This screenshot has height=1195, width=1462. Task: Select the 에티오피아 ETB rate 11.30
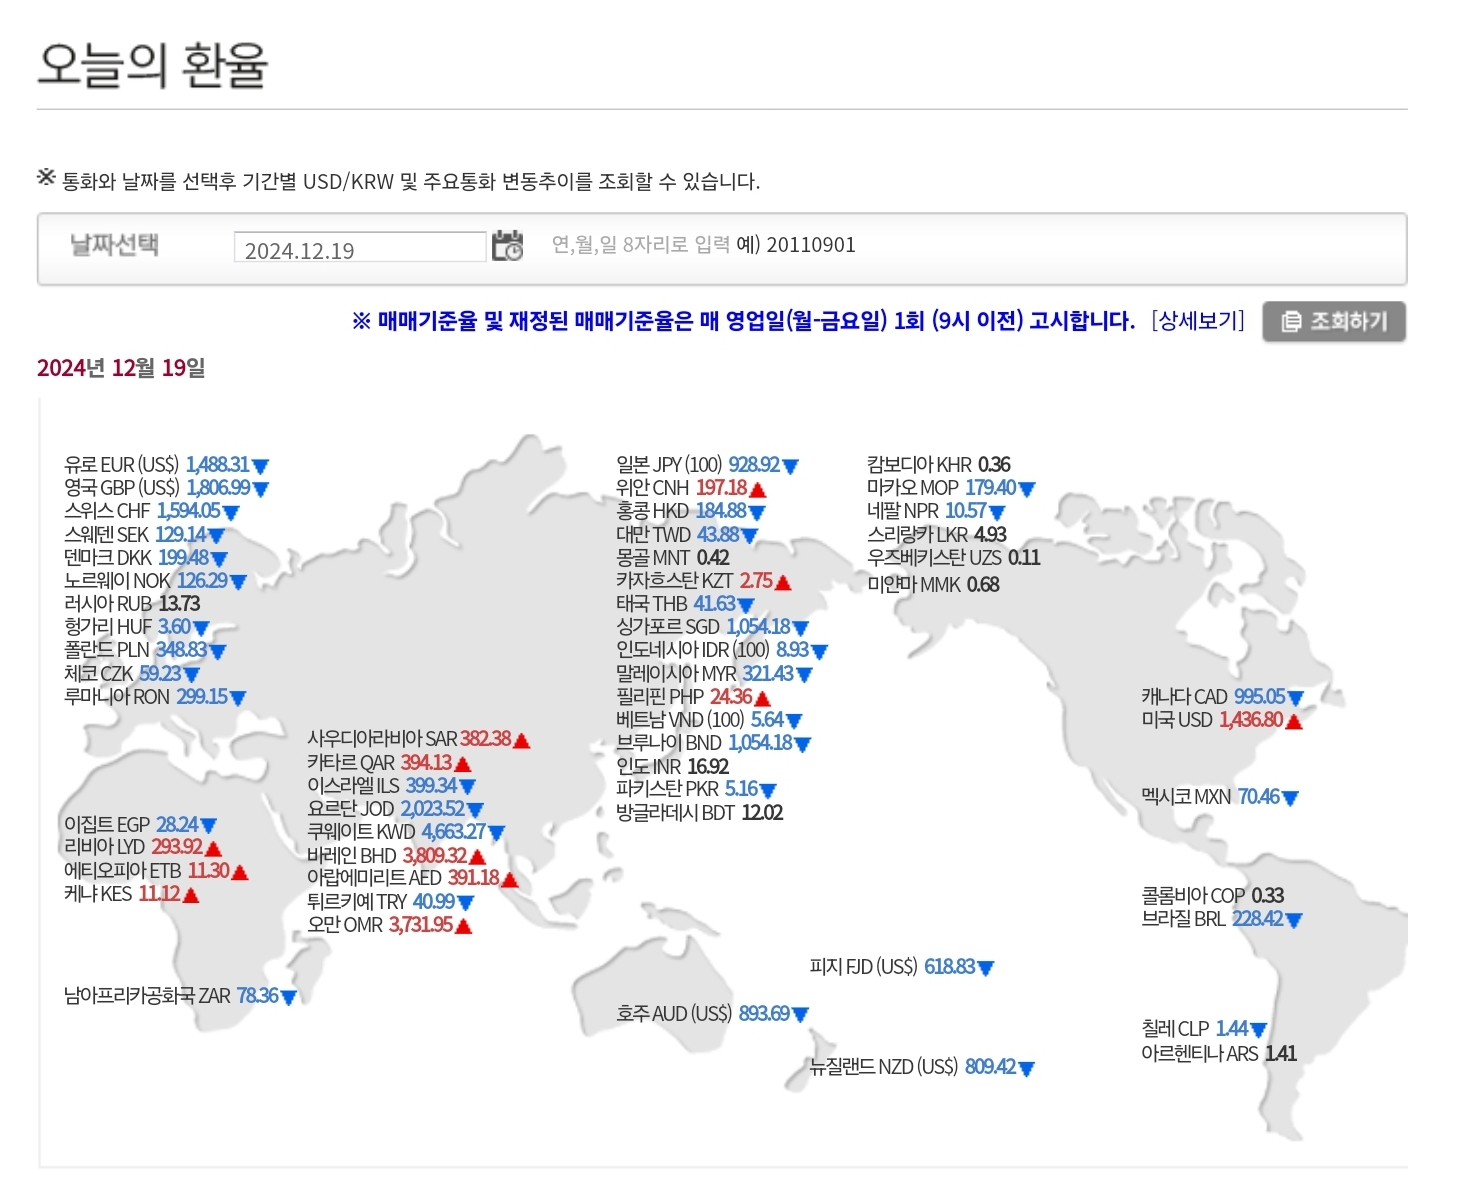[x=209, y=871]
